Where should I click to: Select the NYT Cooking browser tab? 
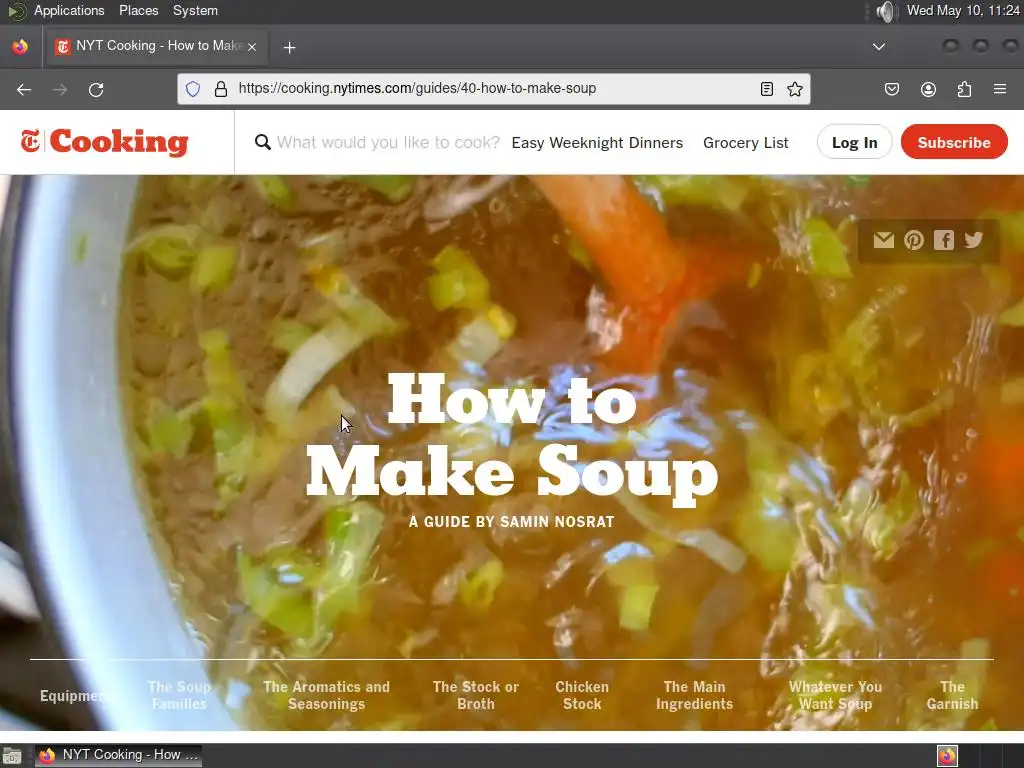click(157, 46)
